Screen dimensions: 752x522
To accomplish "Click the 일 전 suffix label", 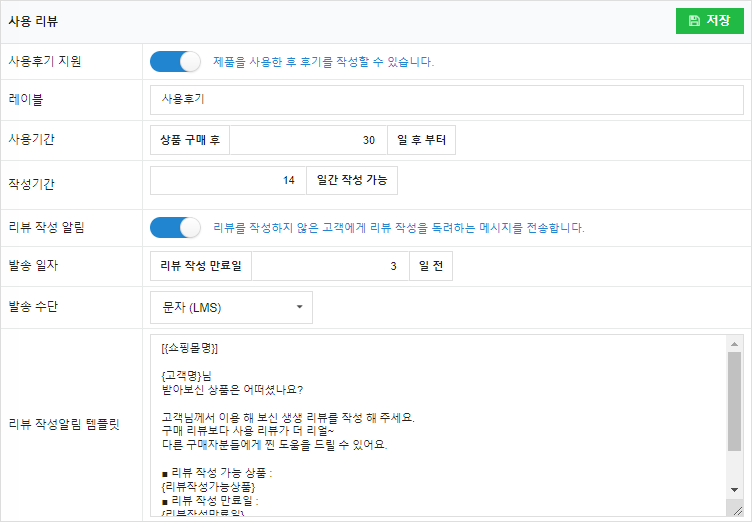I will [431, 266].
